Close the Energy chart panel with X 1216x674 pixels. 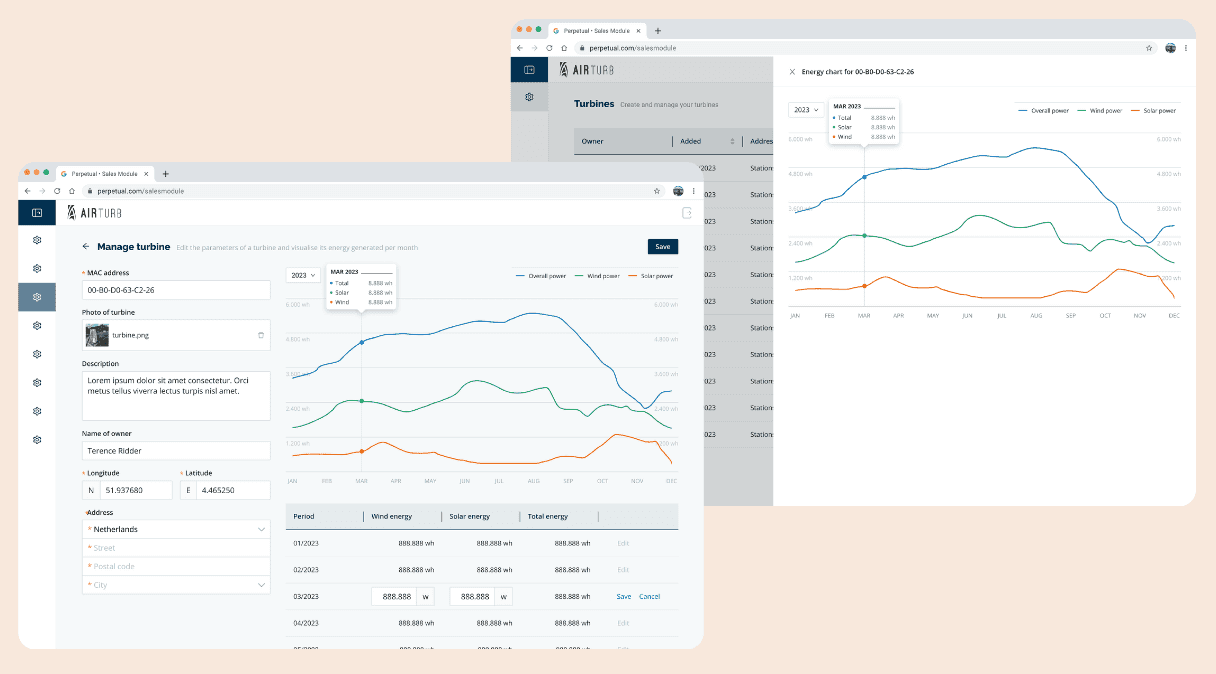(792, 72)
